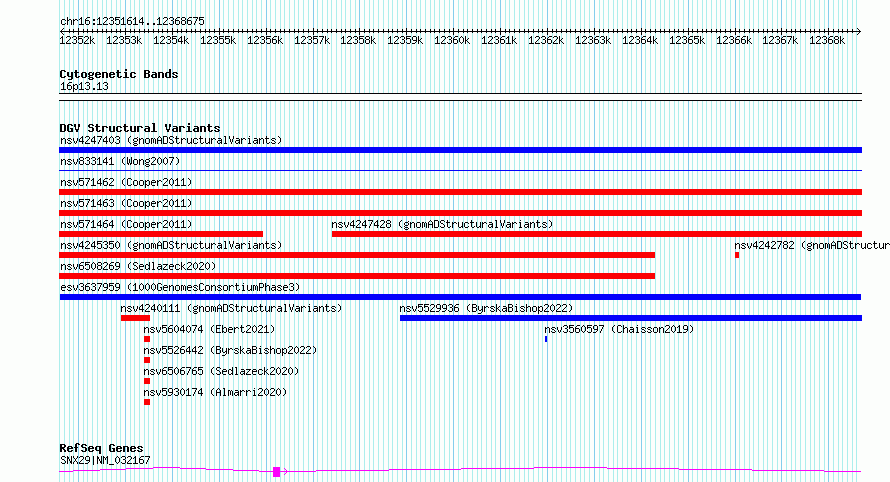Click the 12368k ruler tick label
Screen dimensions: 890x482
pos(827,40)
